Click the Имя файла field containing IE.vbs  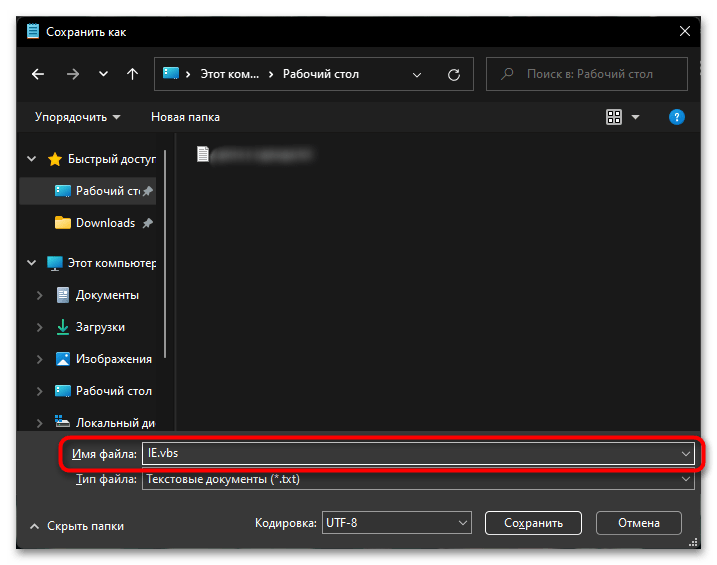click(418, 453)
